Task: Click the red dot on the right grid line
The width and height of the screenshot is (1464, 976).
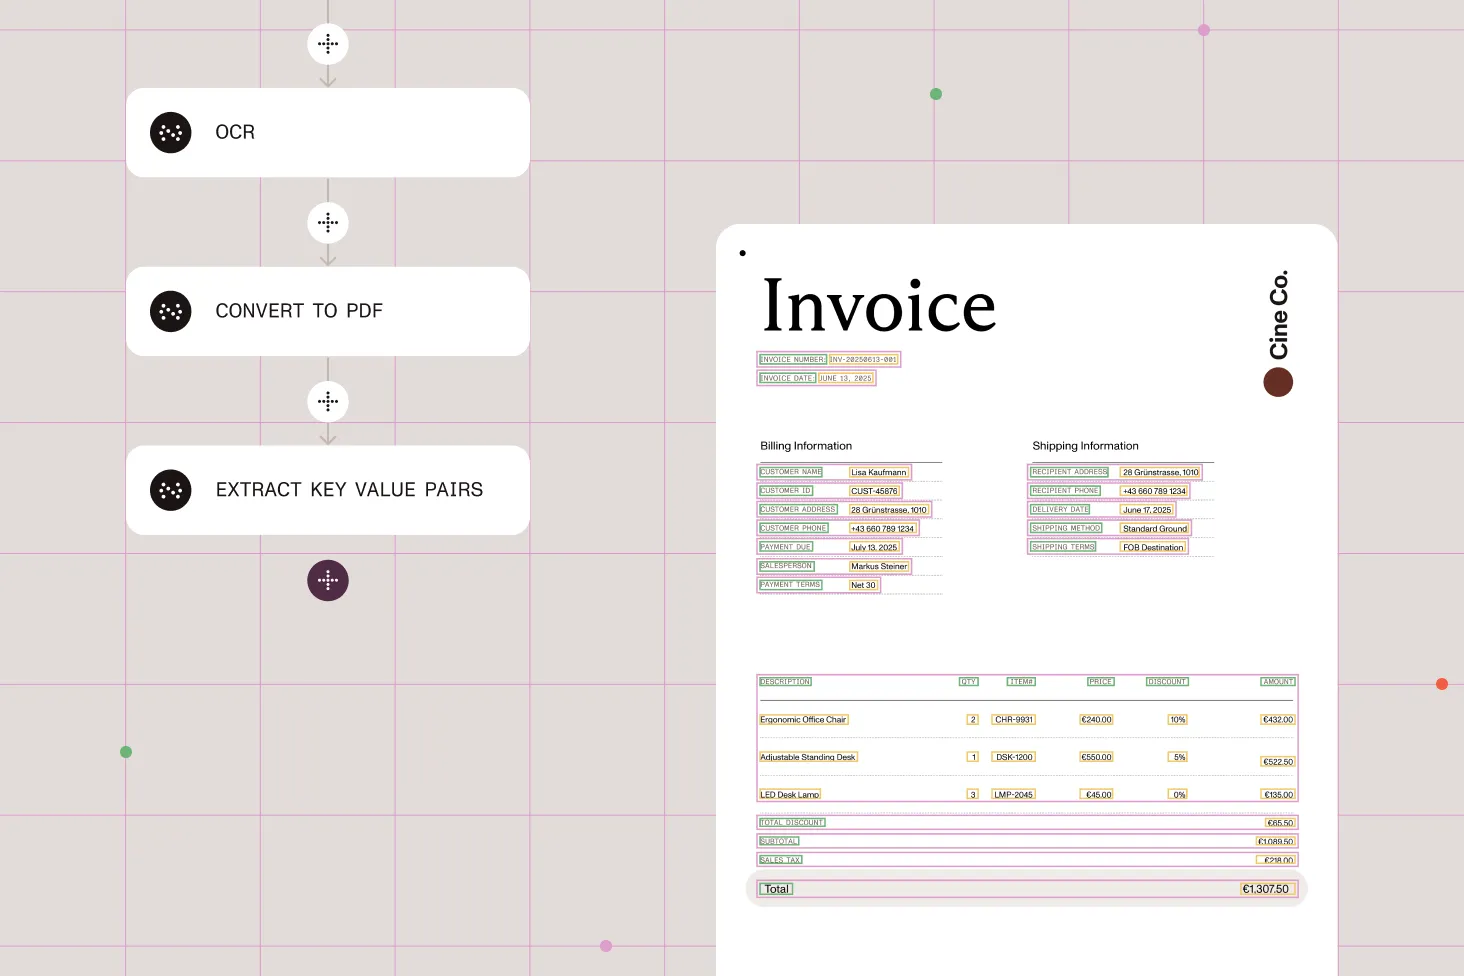Action: (x=1442, y=684)
